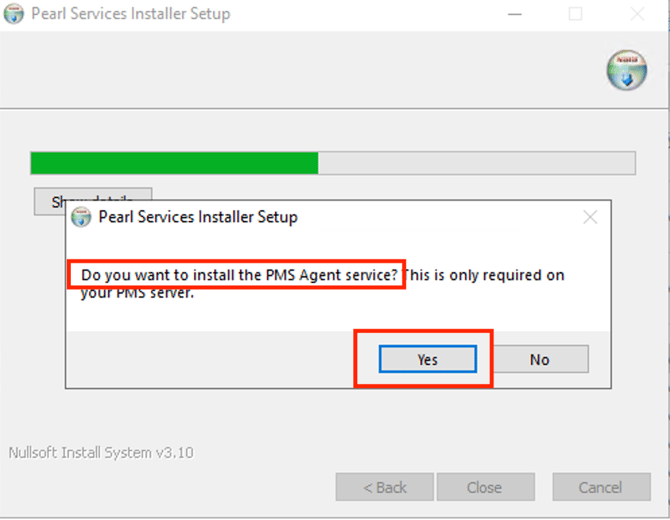Screen dimensions: 670x520
Task: Close the PMS Agent prompt dialog with X
Action: pyautogui.click(x=590, y=217)
